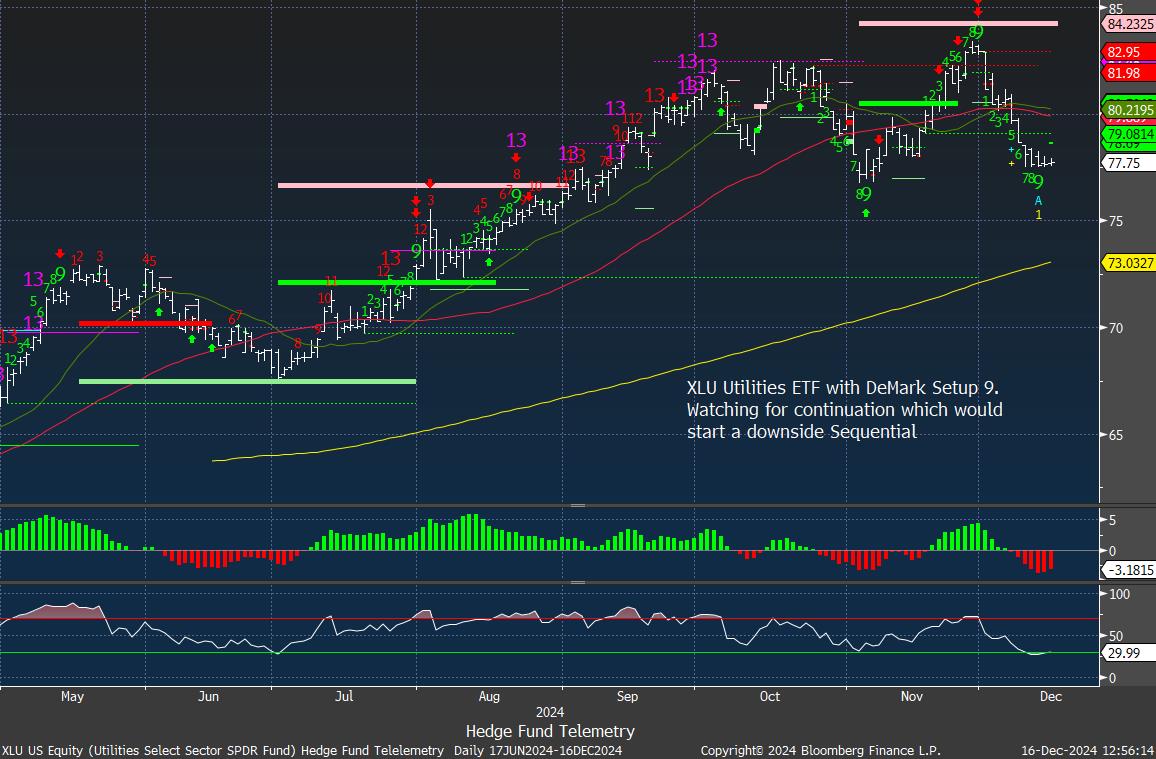This screenshot has height=759, width=1156.
Task: Click the XLU Utilities ETF annotation text
Action: 843,409
